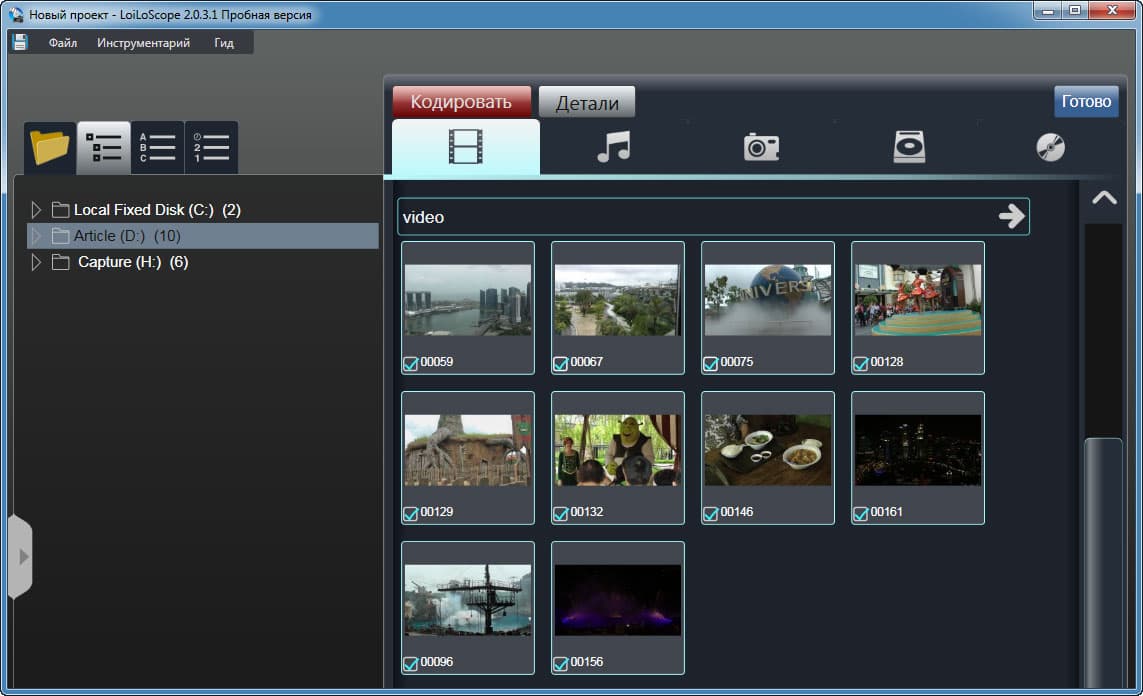Expand the left side panel arrow handle
1143x696 pixels.
[x=21, y=557]
